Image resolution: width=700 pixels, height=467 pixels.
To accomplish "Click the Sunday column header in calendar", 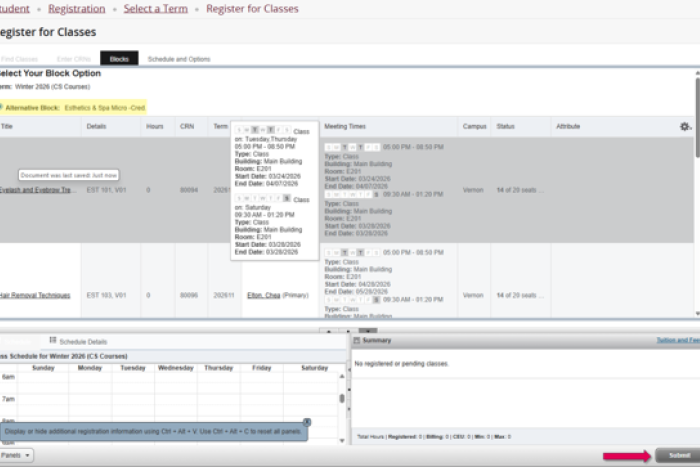I will [x=43, y=368].
